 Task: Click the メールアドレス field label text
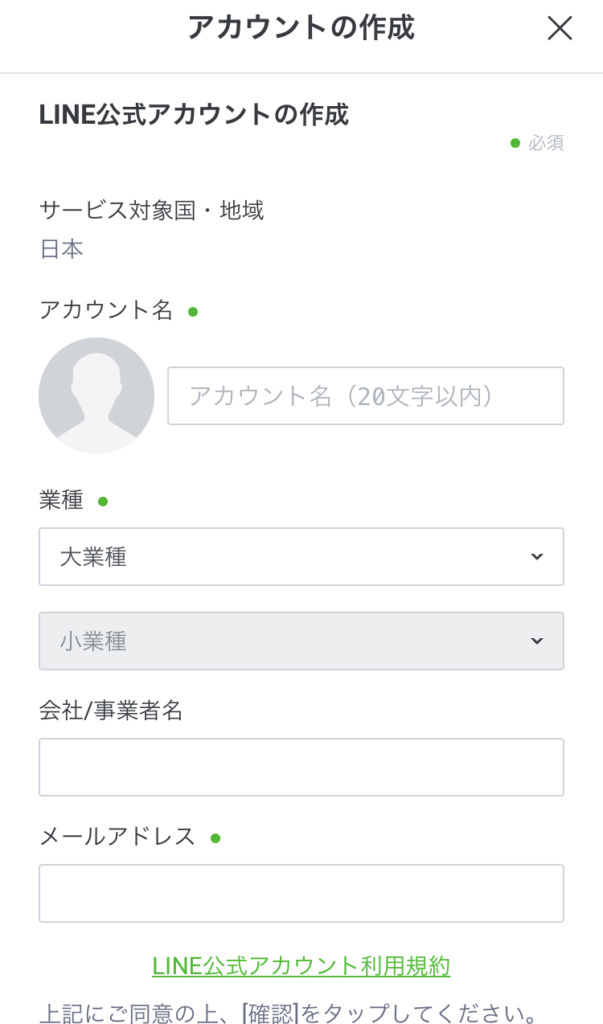(x=117, y=837)
